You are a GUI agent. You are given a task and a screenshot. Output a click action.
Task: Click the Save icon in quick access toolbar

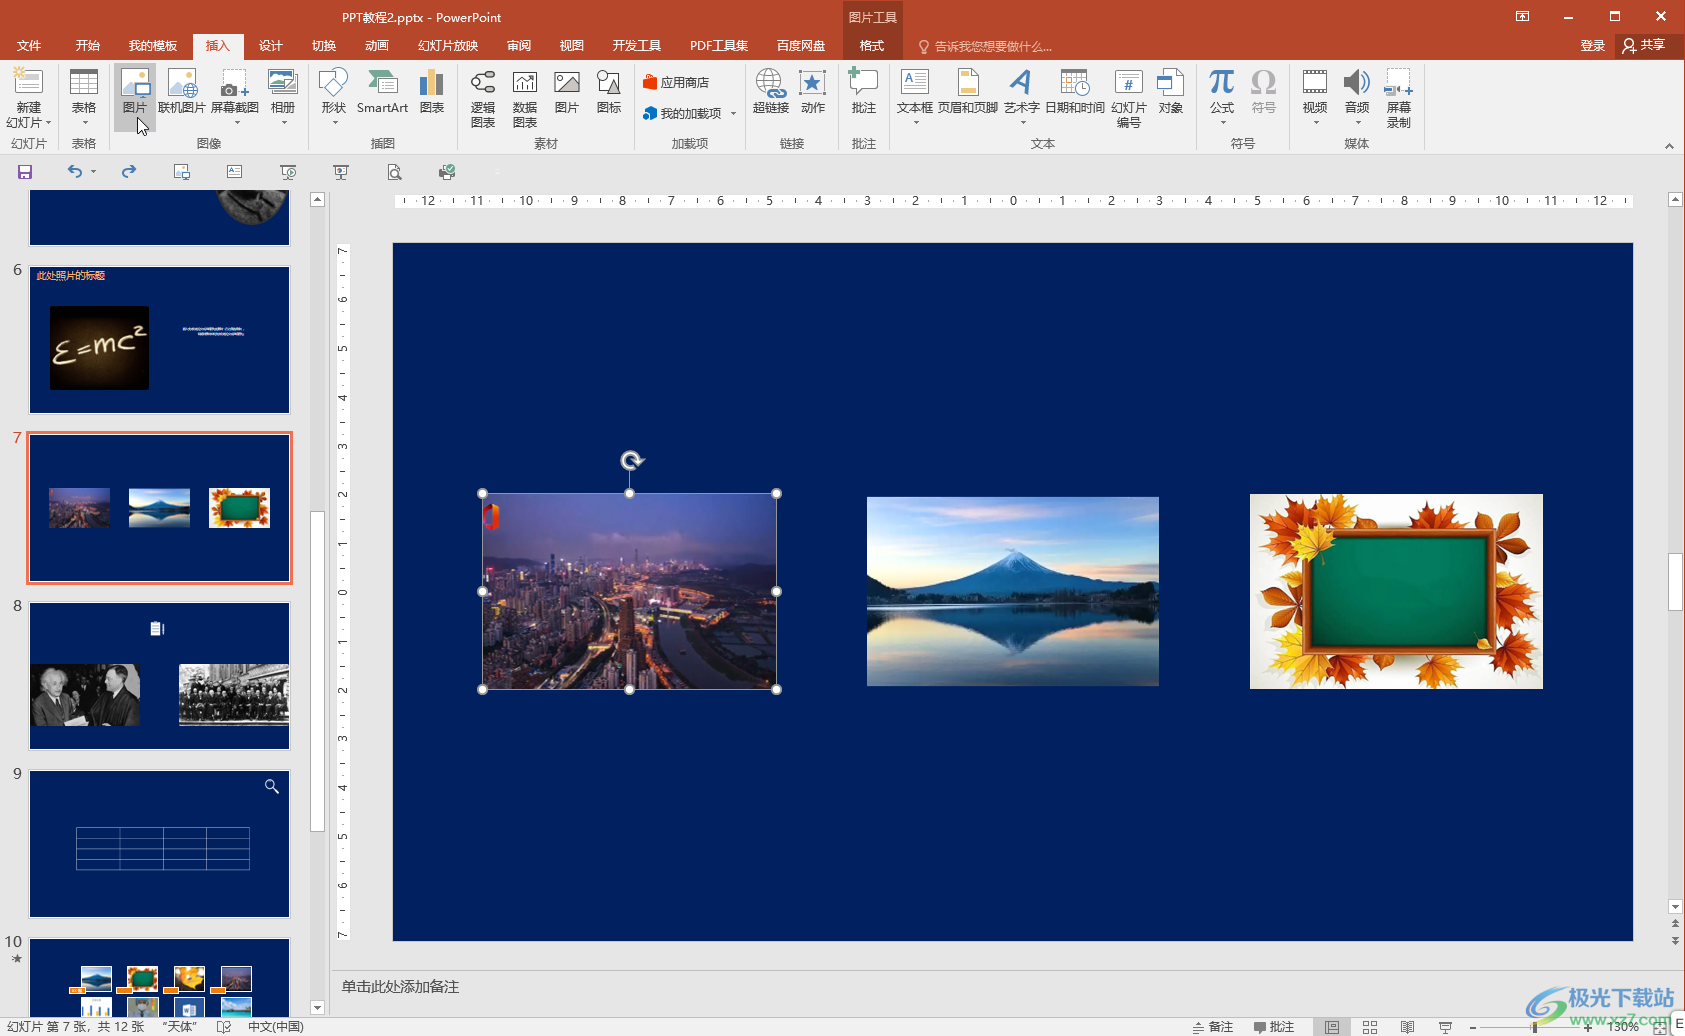point(25,172)
